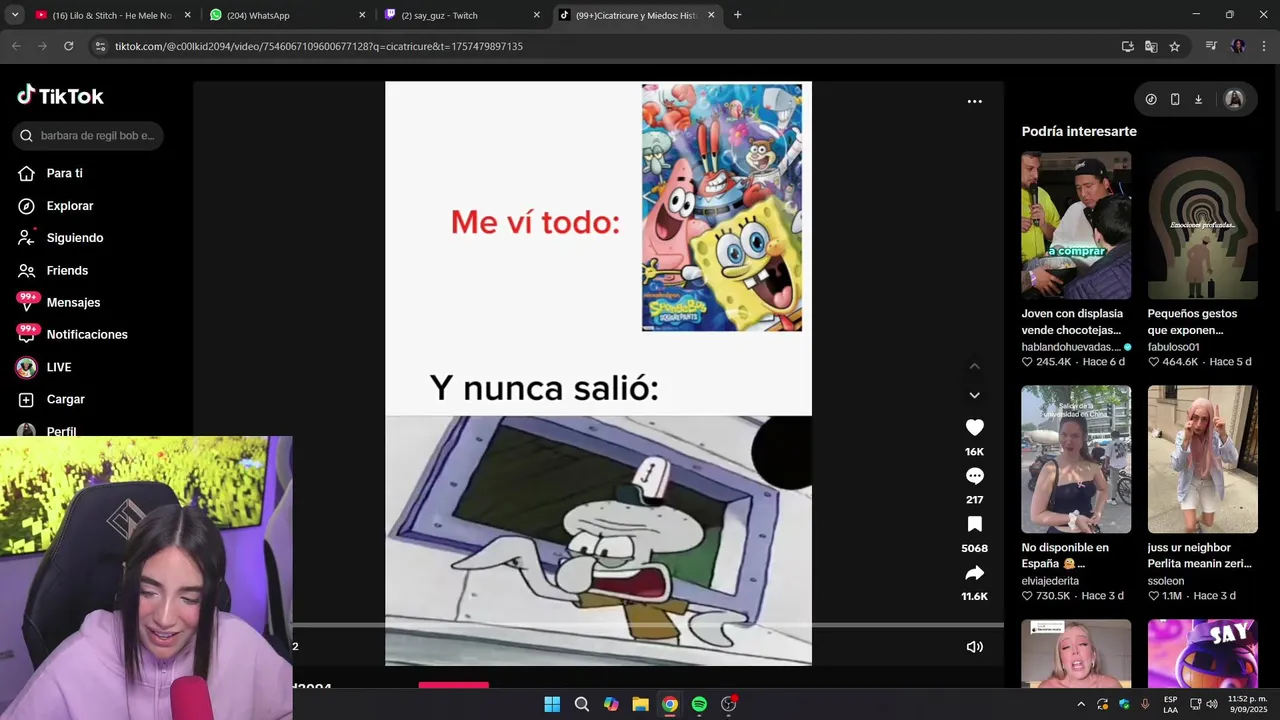
Task: Launch Copilot from the taskbar
Action: coord(611,704)
